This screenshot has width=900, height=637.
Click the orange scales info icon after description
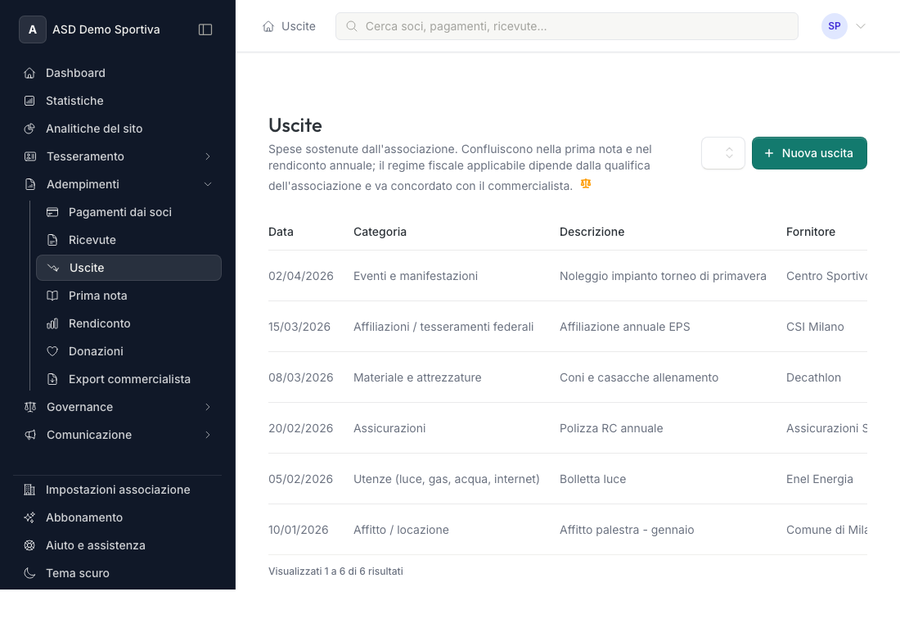(x=585, y=184)
